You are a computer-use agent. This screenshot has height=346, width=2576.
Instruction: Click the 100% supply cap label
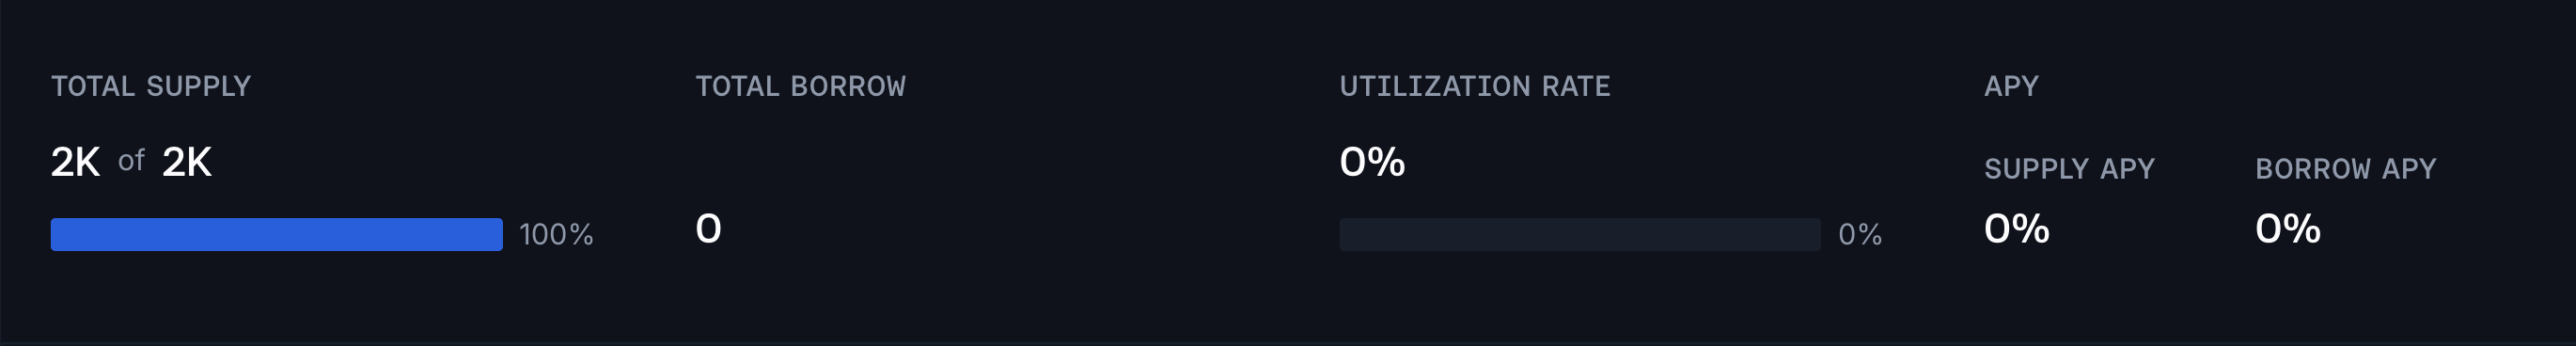[x=556, y=234]
